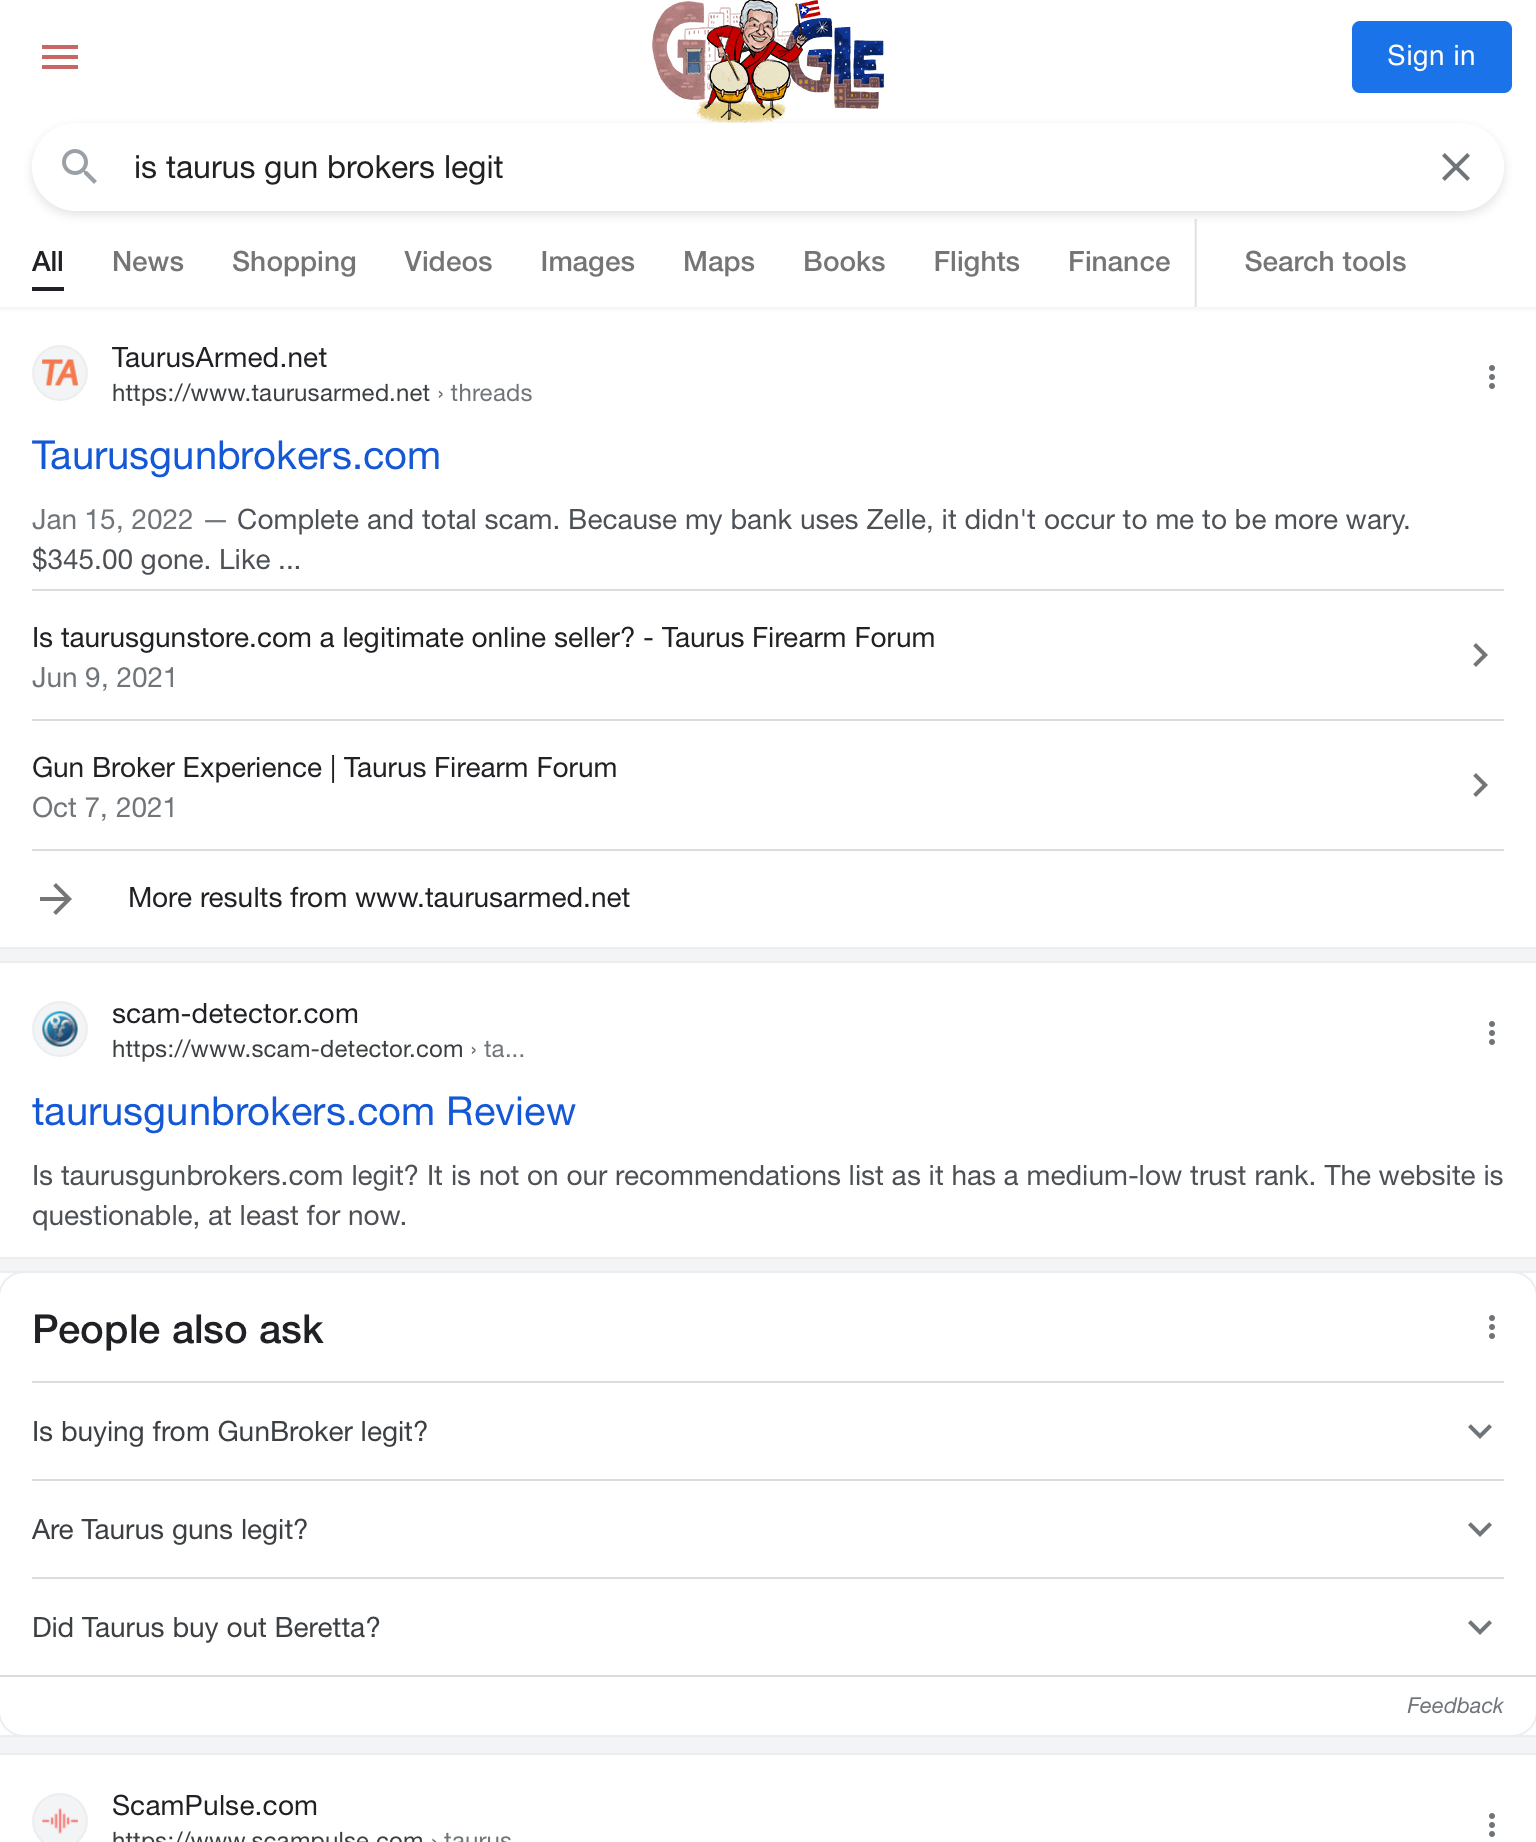Screen dimensions: 1536x1842
Task: Open the hamburger menu icon
Action: (x=60, y=57)
